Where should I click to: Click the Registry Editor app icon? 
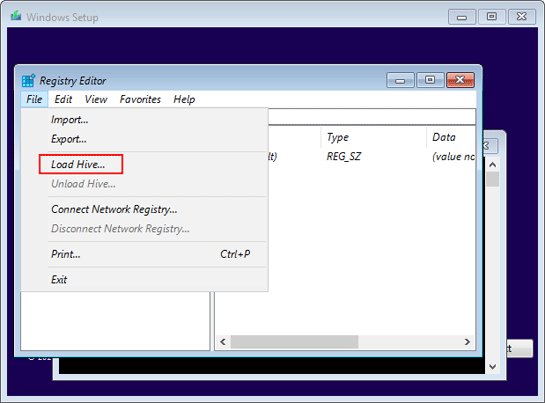pos(29,81)
